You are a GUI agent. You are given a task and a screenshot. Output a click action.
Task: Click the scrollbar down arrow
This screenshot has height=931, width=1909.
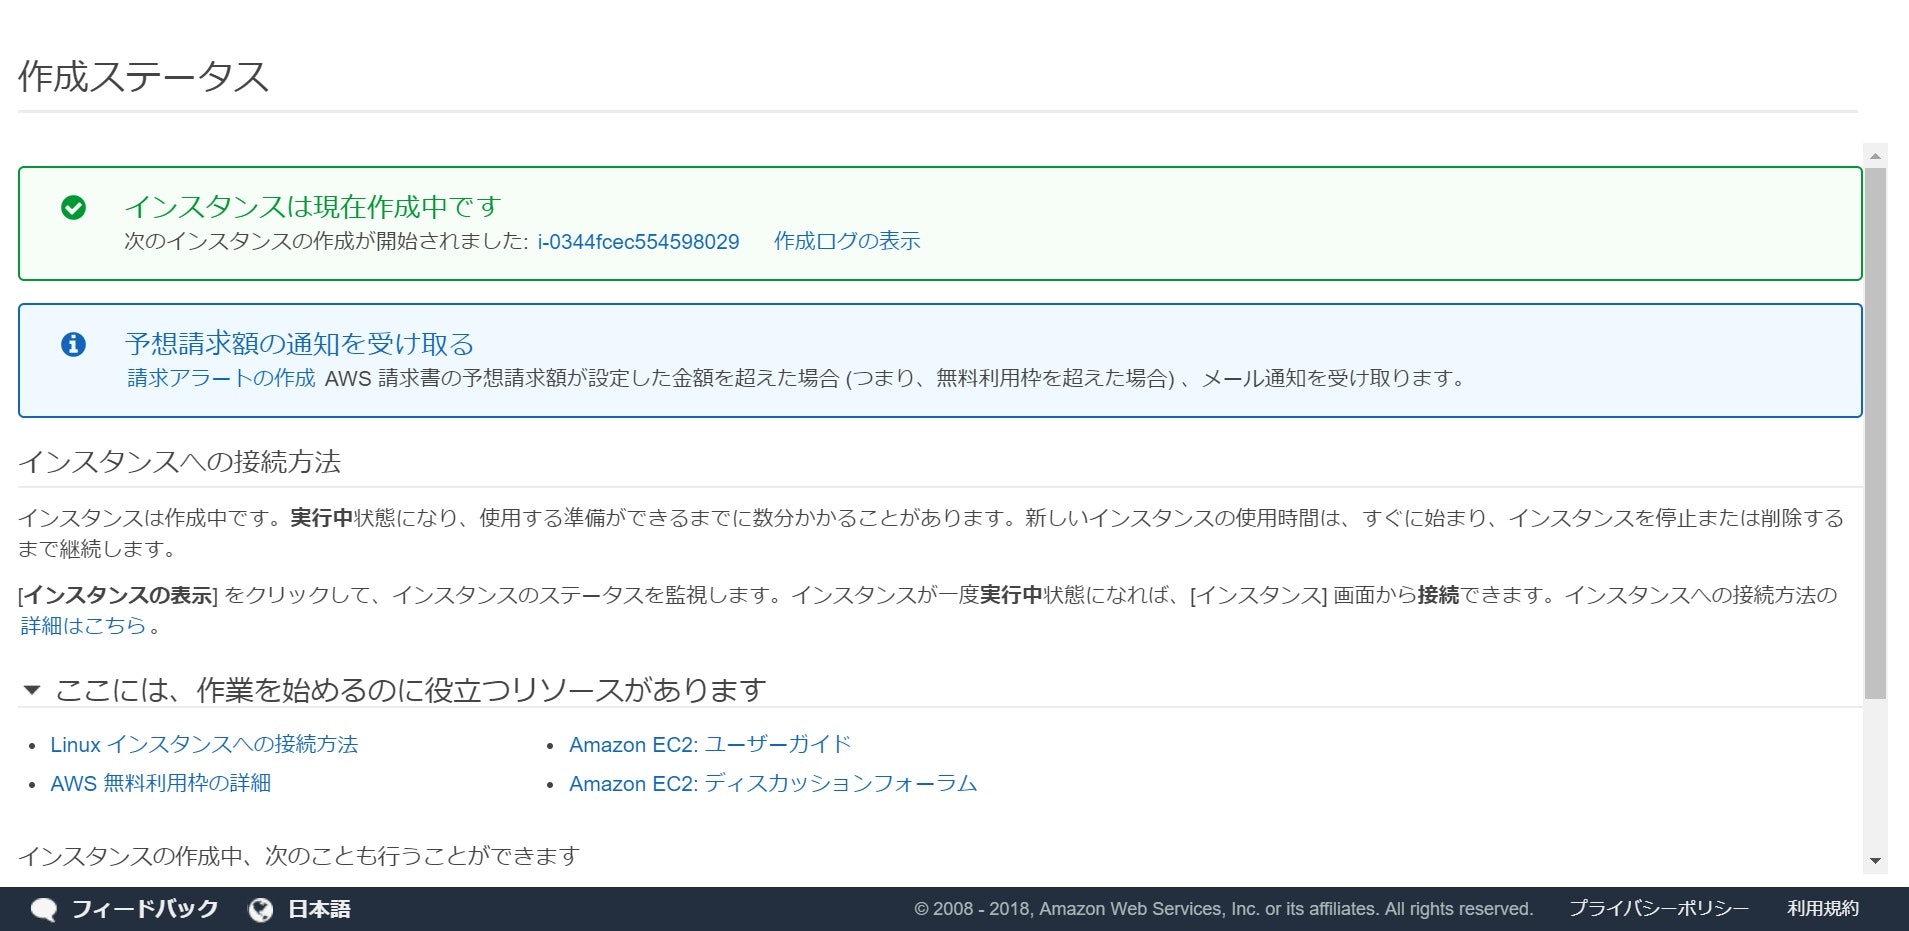(1875, 861)
